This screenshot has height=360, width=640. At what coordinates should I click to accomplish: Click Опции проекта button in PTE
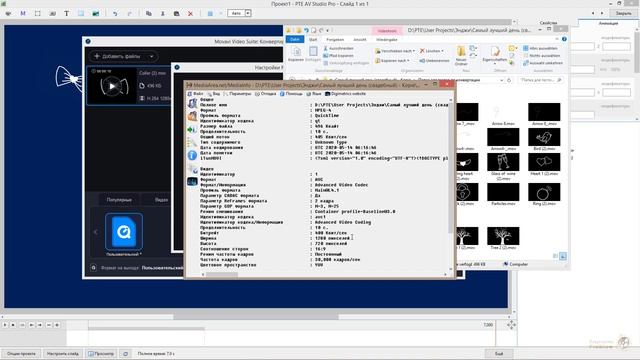21,353
